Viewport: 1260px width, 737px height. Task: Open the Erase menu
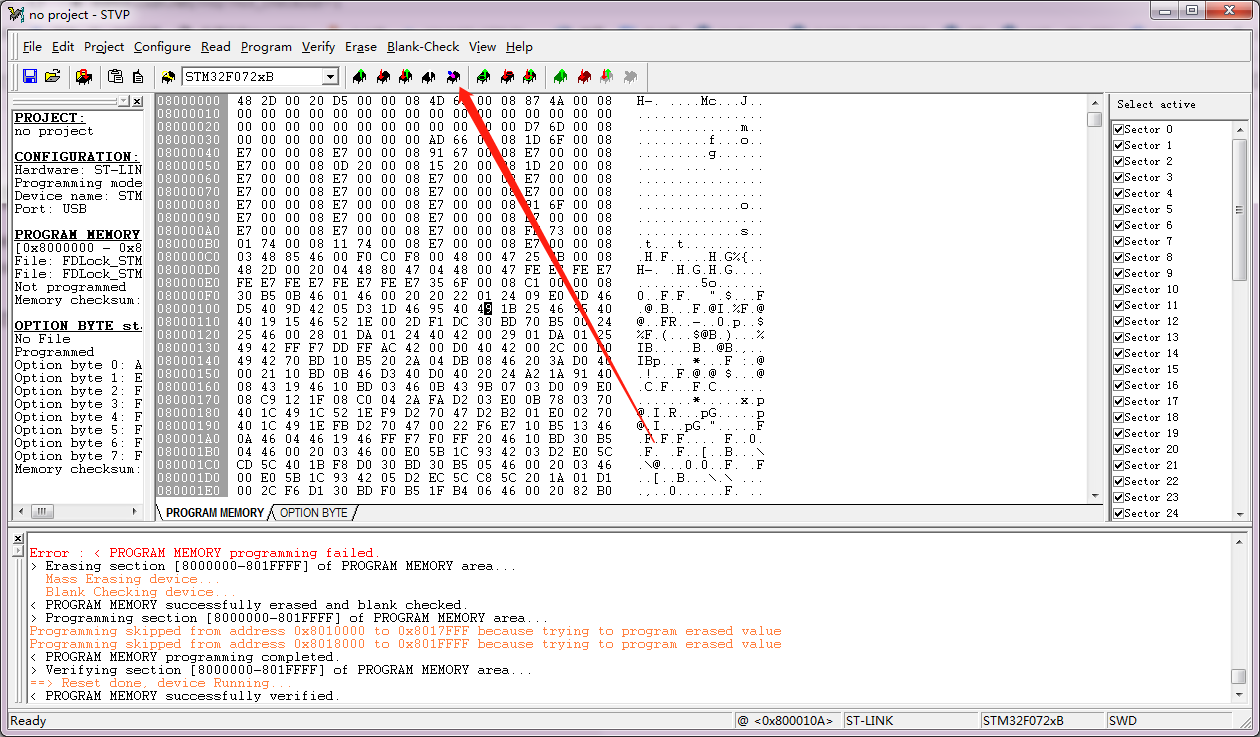pos(361,47)
